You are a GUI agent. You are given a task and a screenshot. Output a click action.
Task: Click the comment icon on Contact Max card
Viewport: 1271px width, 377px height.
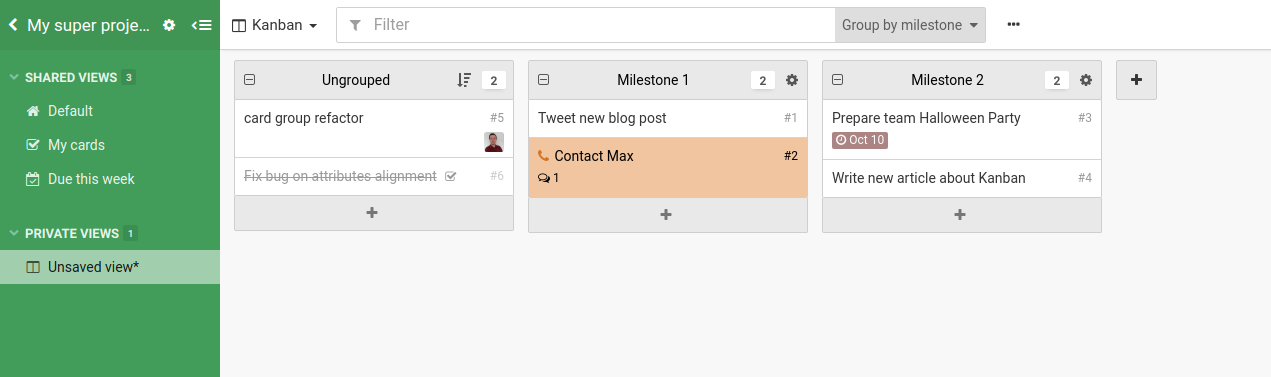coord(544,178)
